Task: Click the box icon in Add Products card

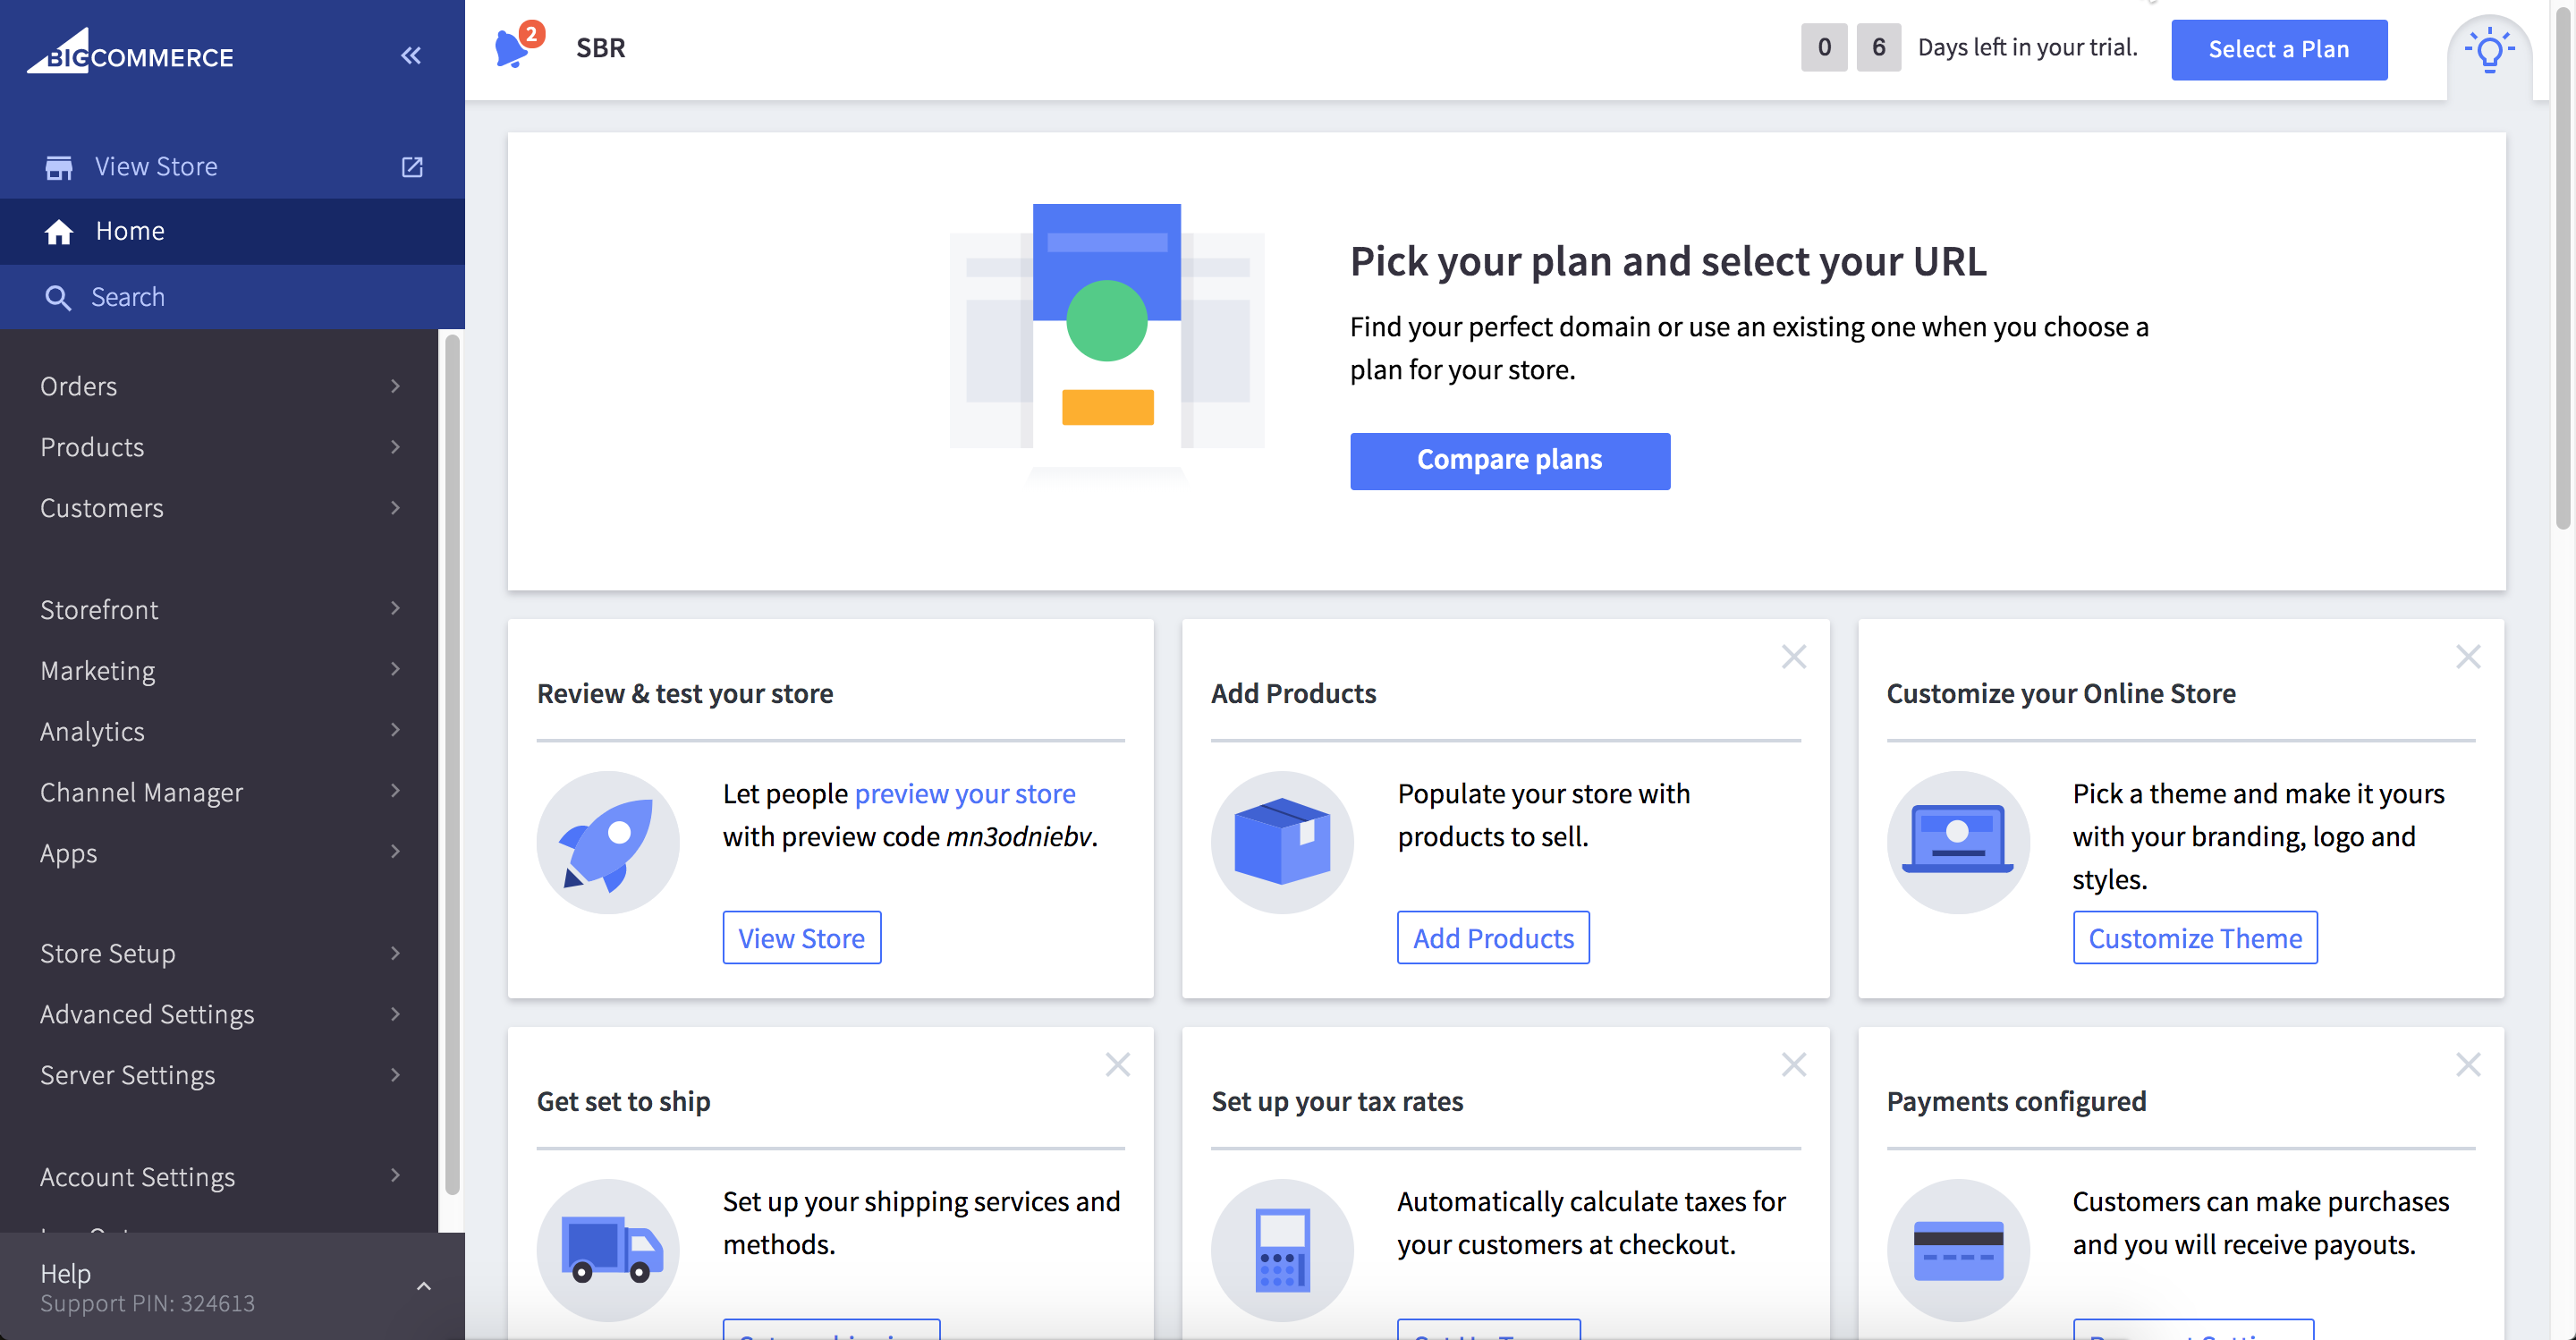Action: [x=1282, y=842]
